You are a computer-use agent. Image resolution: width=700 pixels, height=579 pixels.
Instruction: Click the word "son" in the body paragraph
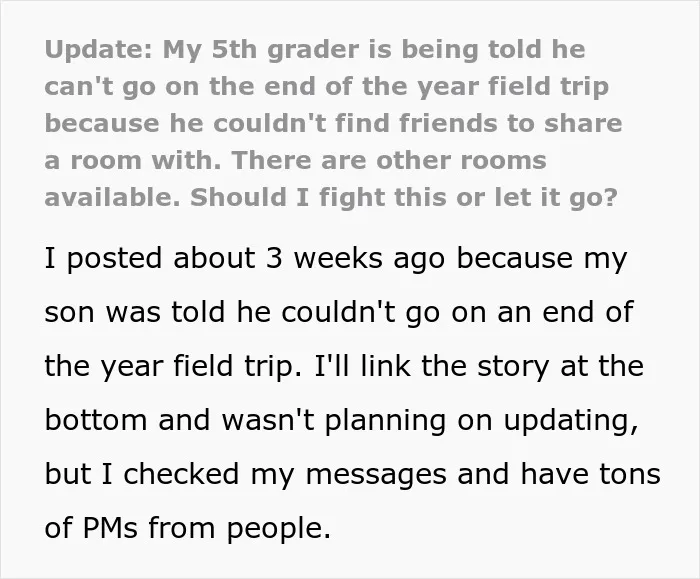click(69, 312)
